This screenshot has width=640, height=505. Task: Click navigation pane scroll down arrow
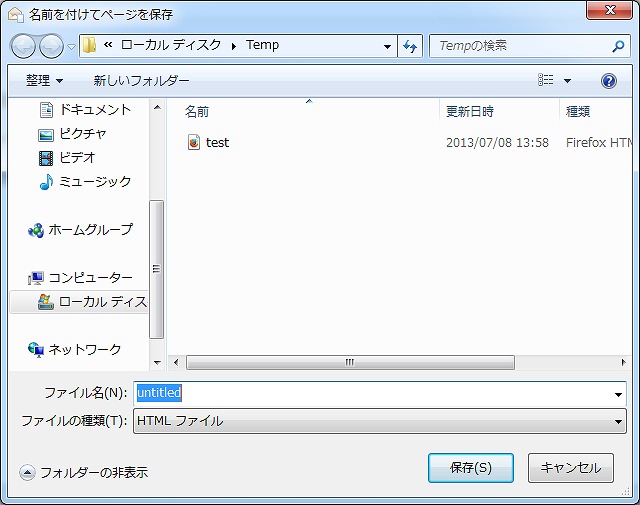pos(157,363)
